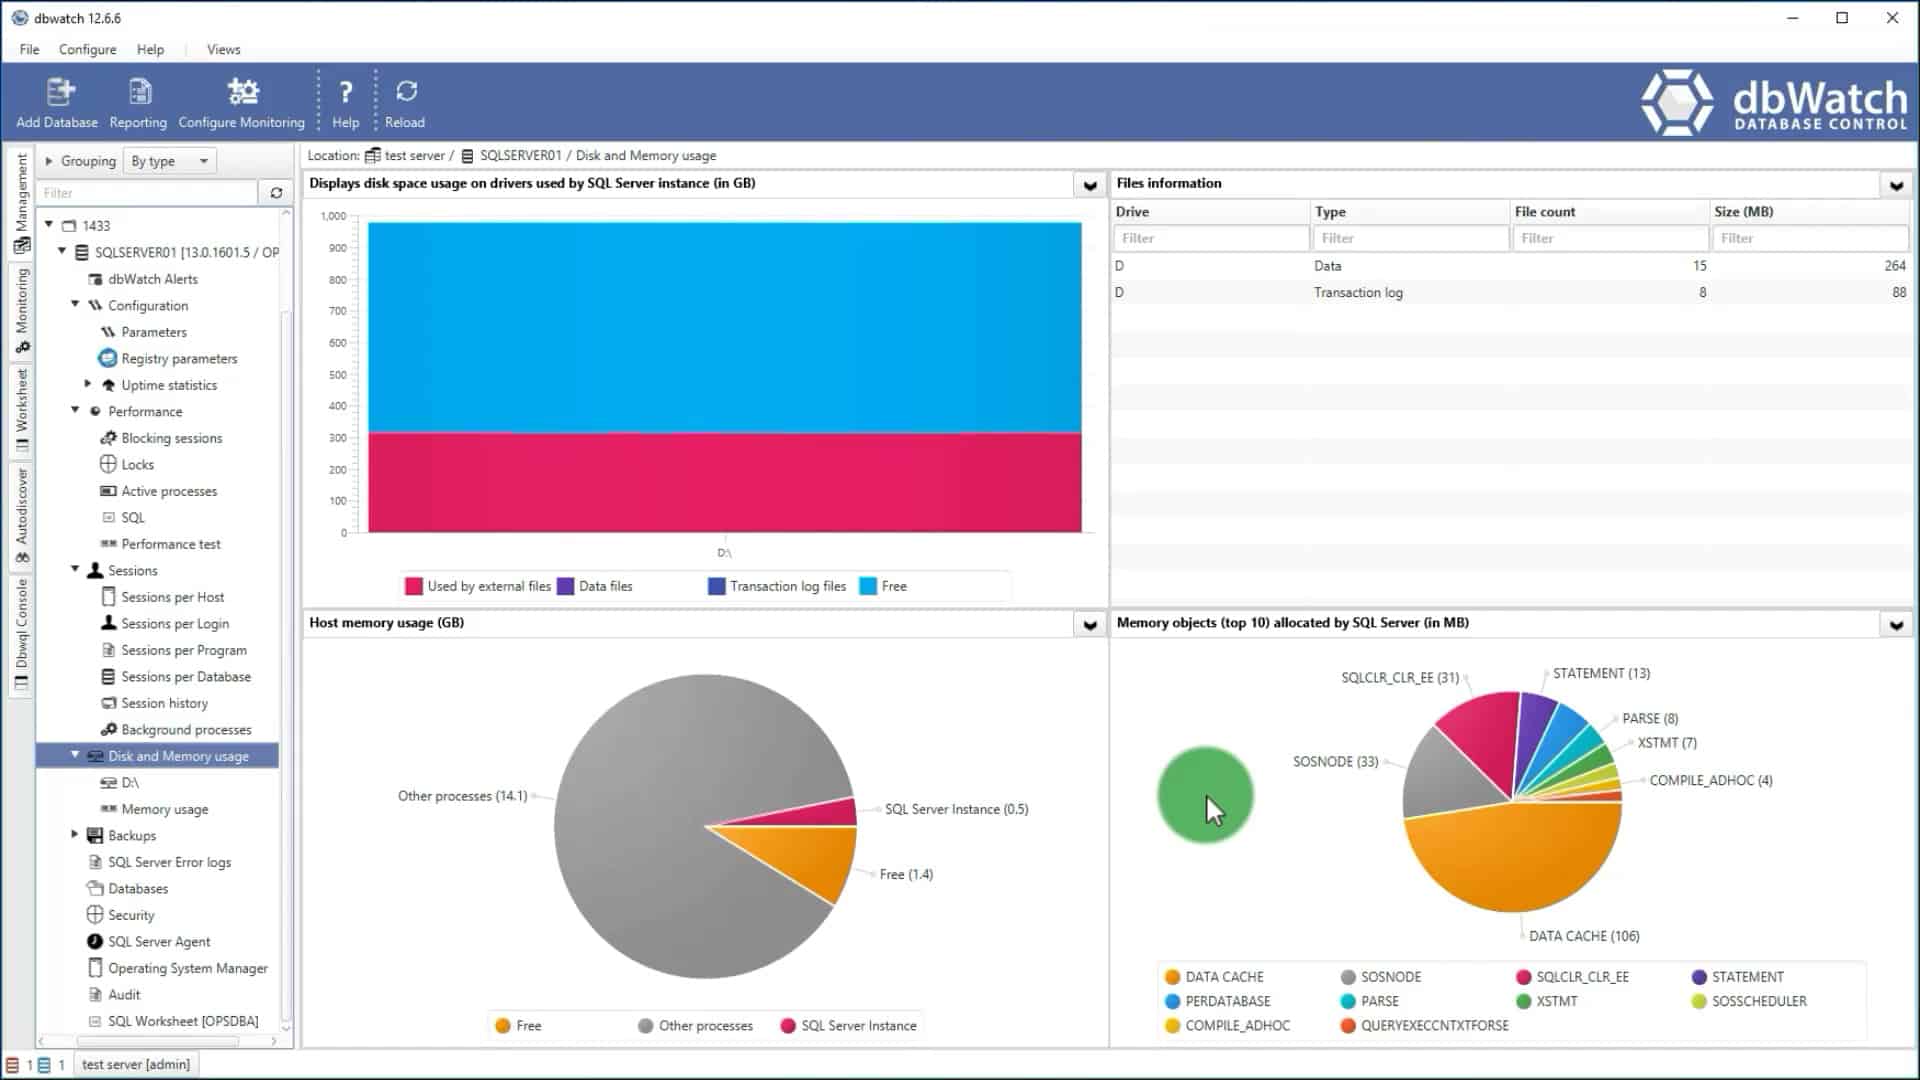This screenshot has width=1920, height=1080.
Task: Click the 'Used by external files' legend swatch
Action: [413, 587]
